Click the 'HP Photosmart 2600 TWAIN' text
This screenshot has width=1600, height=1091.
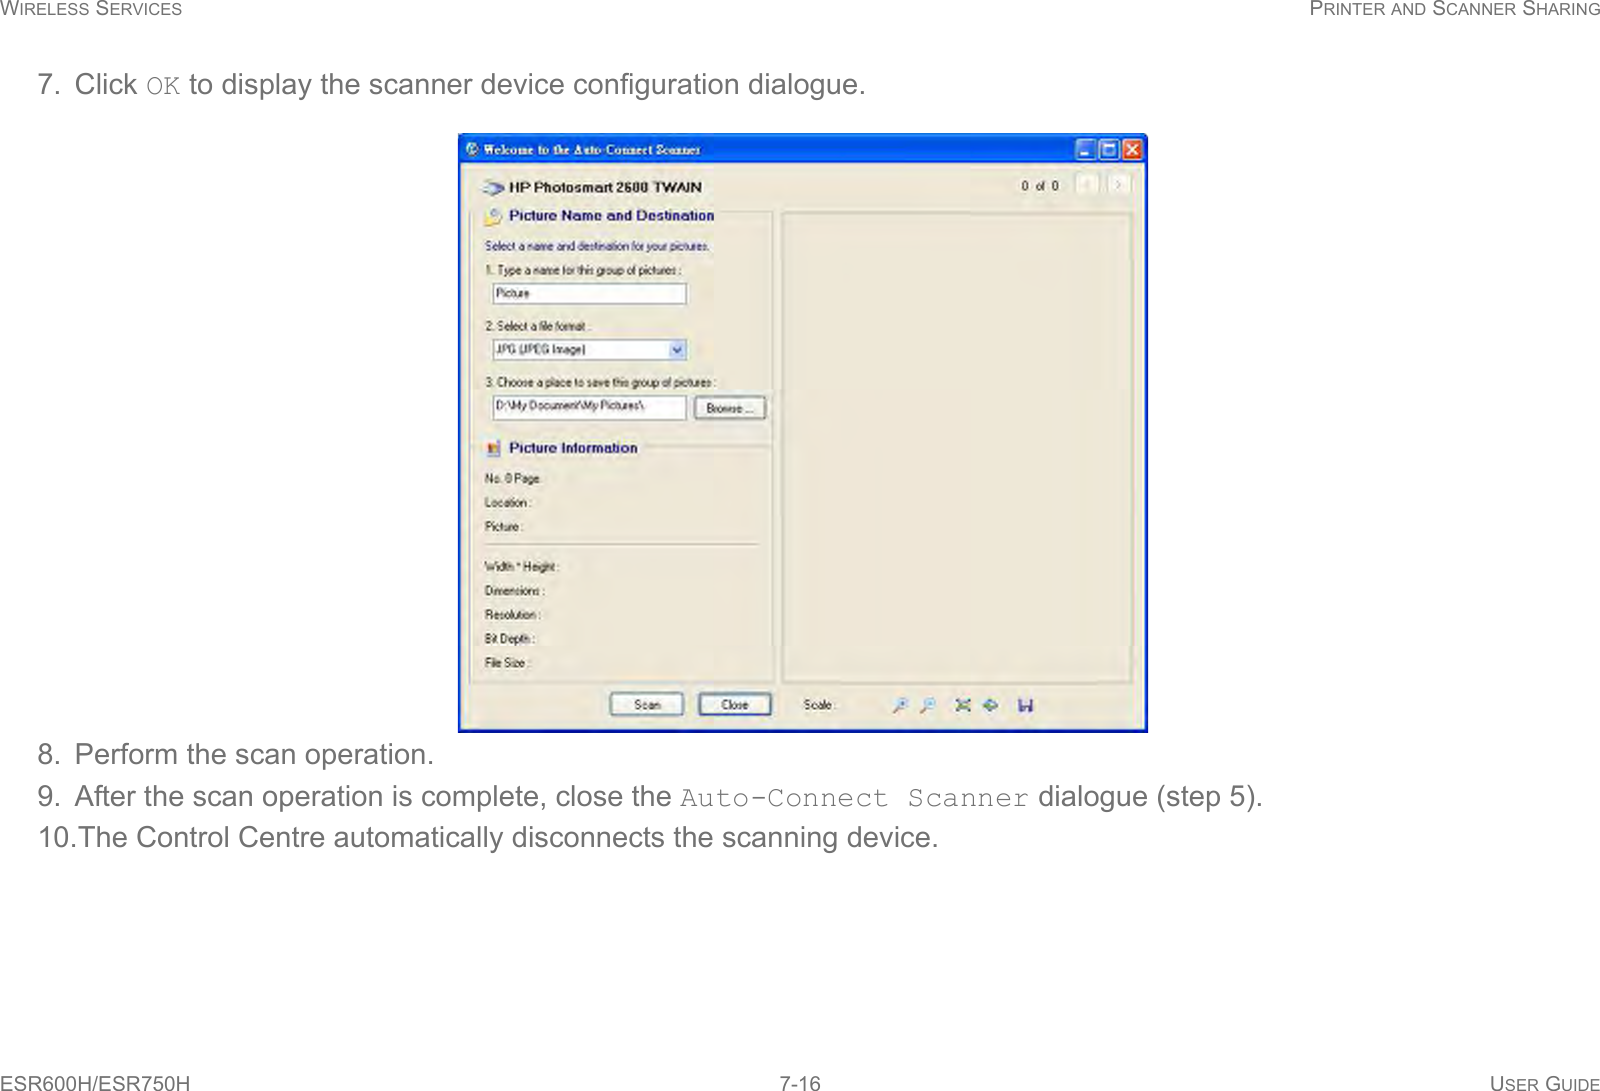[x=605, y=187]
